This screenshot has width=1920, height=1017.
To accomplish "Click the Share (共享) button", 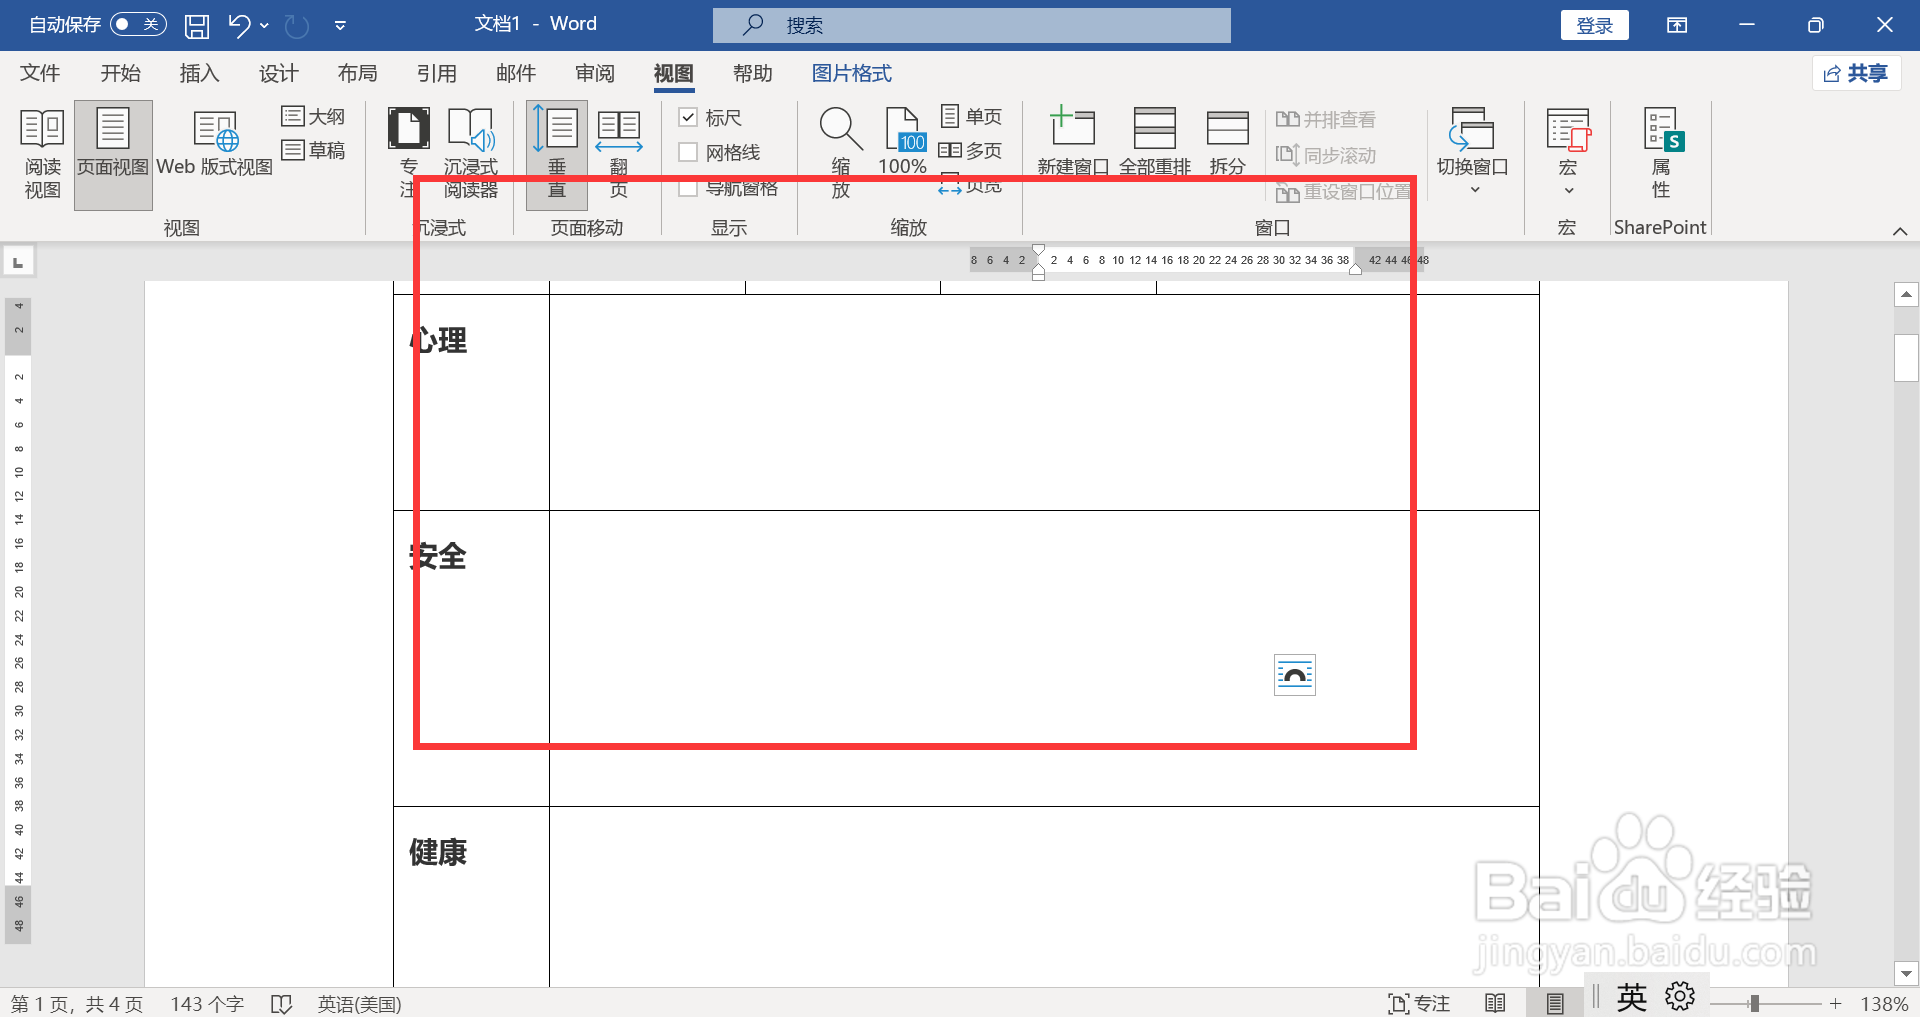I will click(1856, 73).
